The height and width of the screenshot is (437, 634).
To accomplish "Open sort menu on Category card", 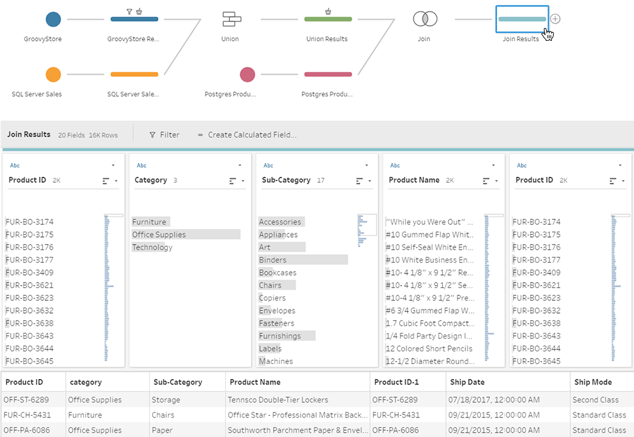I will coord(237,181).
